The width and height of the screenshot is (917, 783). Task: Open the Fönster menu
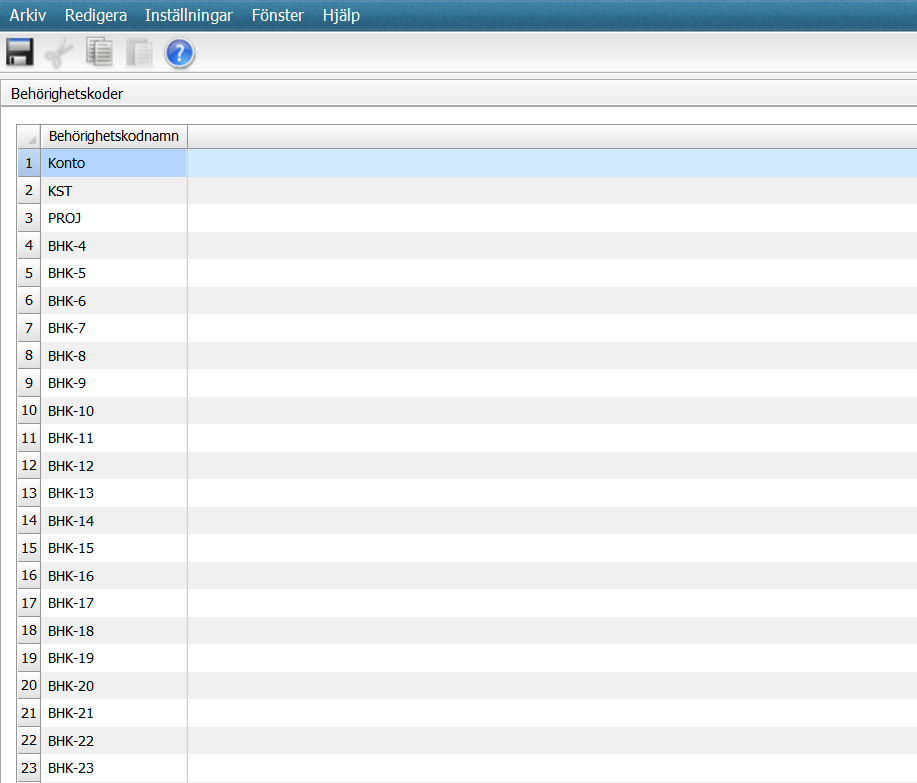pos(278,15)
